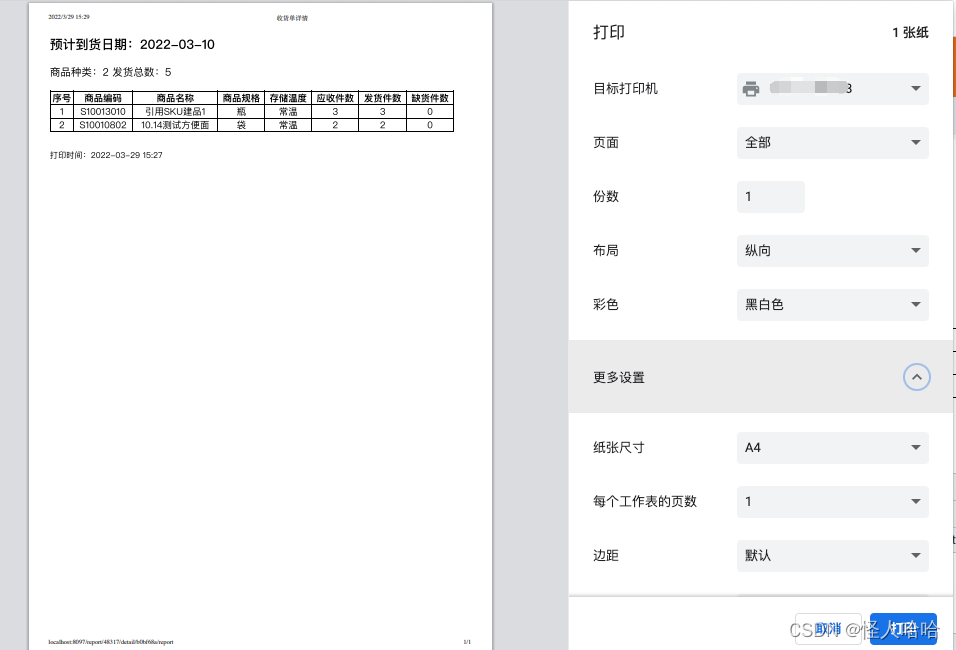Click the 纸张尺寸 label
The width and height of the screenshot is (956, 650).
(x=619, y=448)
